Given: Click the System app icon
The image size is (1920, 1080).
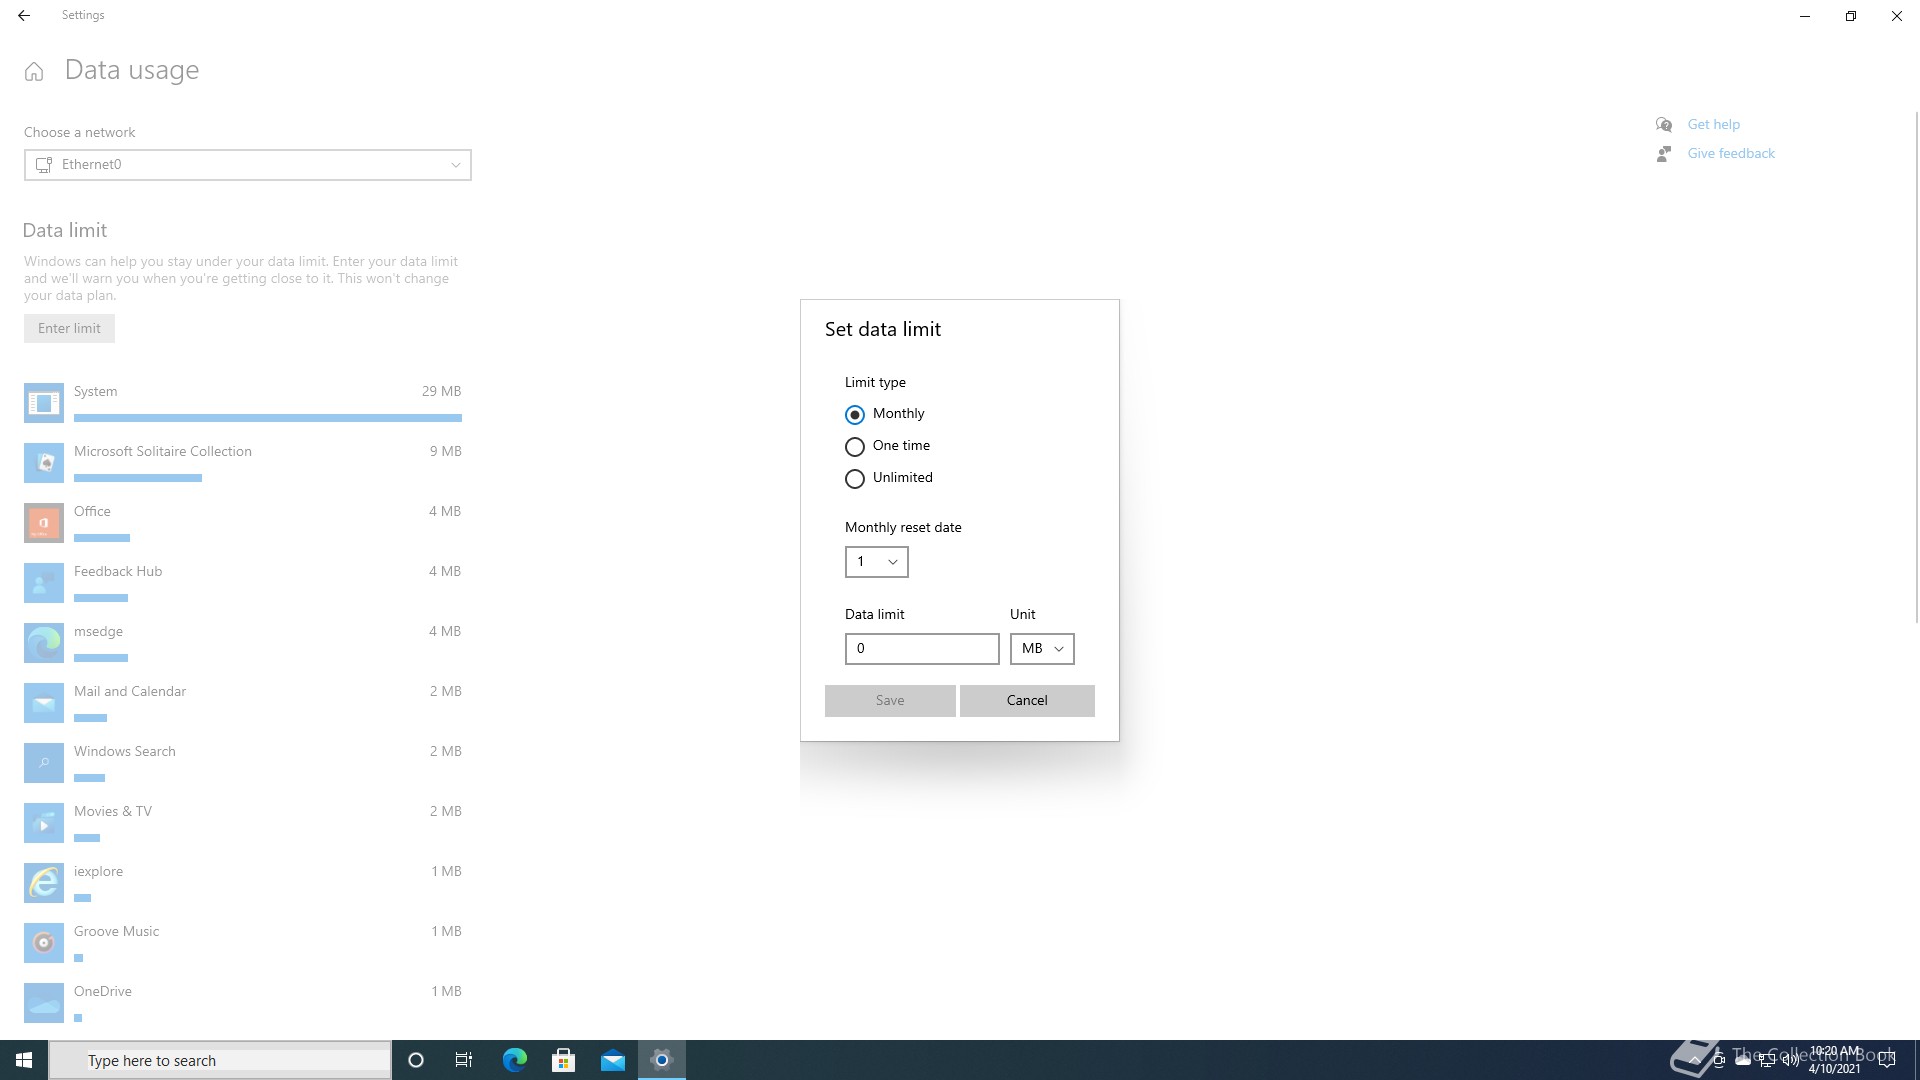Looking at the screenshot, I should click(44, 403).
